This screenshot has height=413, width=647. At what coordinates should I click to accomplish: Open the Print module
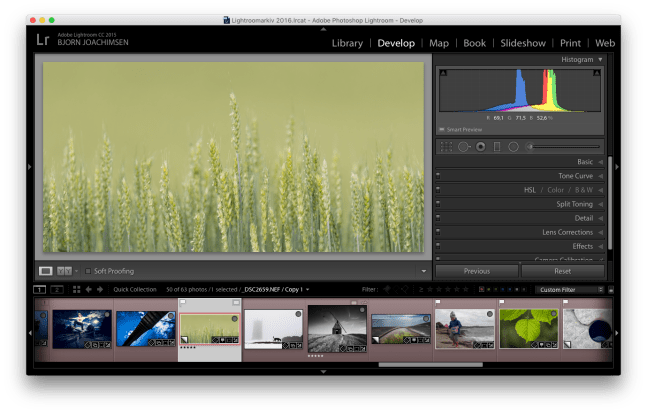pyautogui.click(x=570, y=43)
